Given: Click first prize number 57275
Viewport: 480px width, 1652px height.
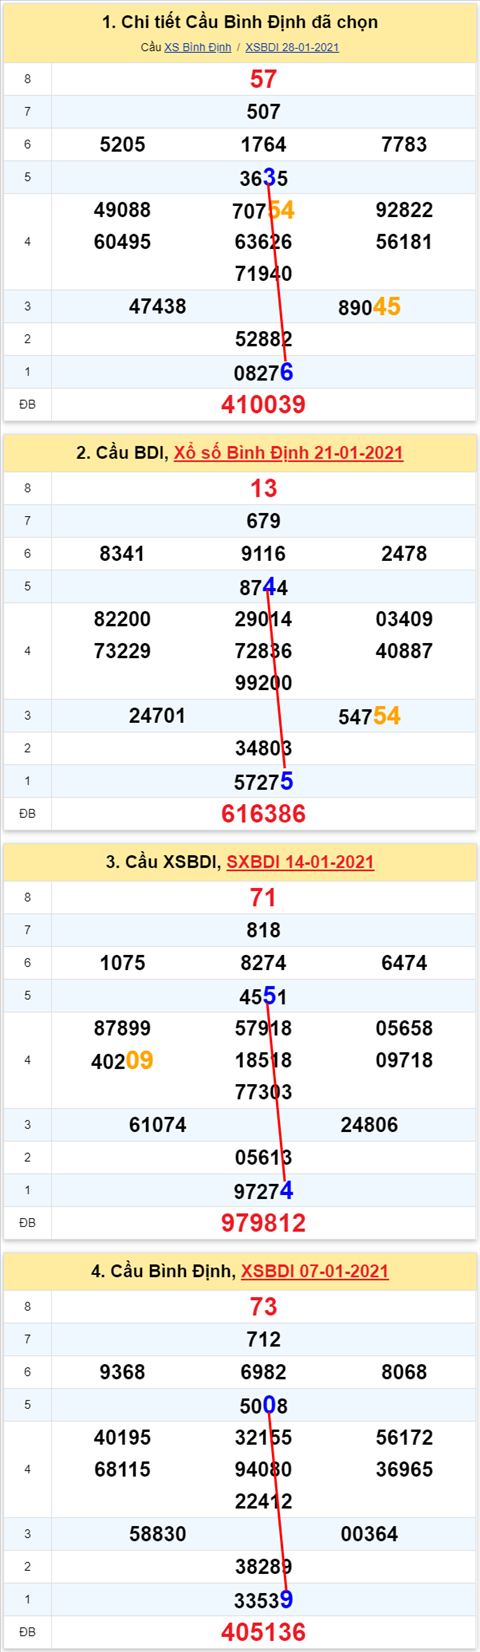Looking at the screenshot, I should coord(263,782).
